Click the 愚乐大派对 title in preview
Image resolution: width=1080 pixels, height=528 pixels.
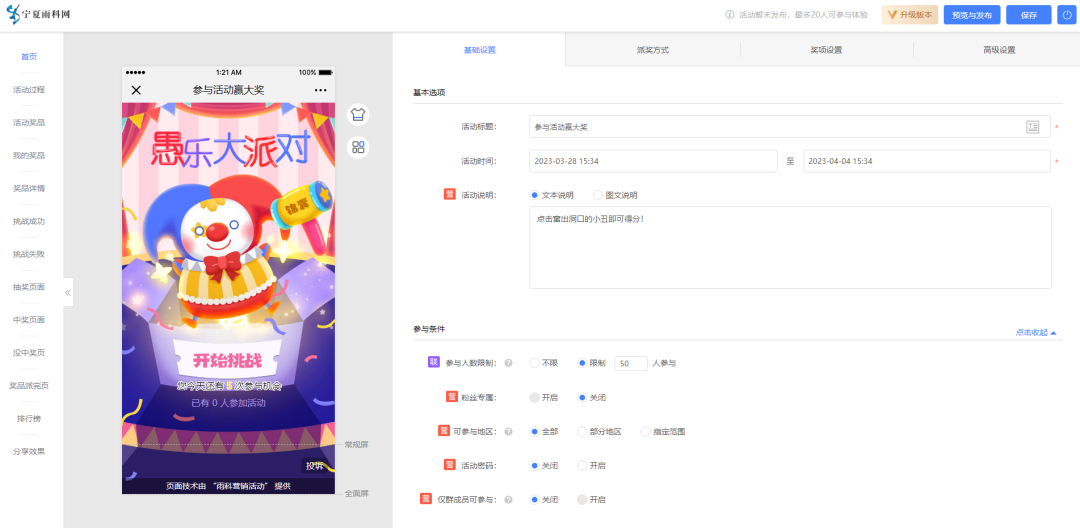[x=231, y=149]
